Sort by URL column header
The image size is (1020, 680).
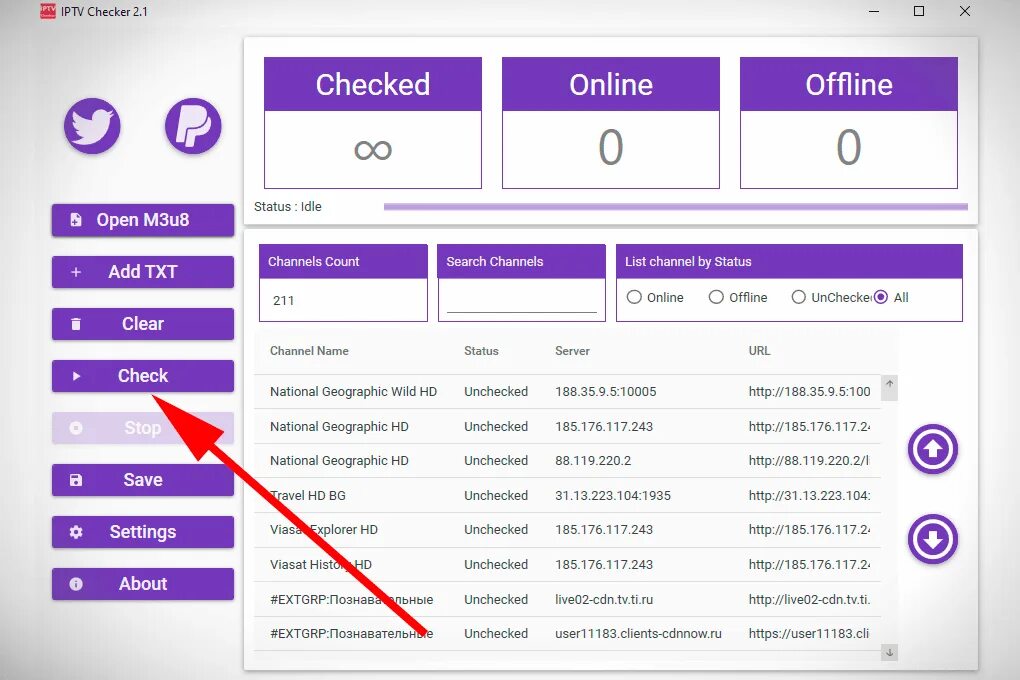pos(759,351)
